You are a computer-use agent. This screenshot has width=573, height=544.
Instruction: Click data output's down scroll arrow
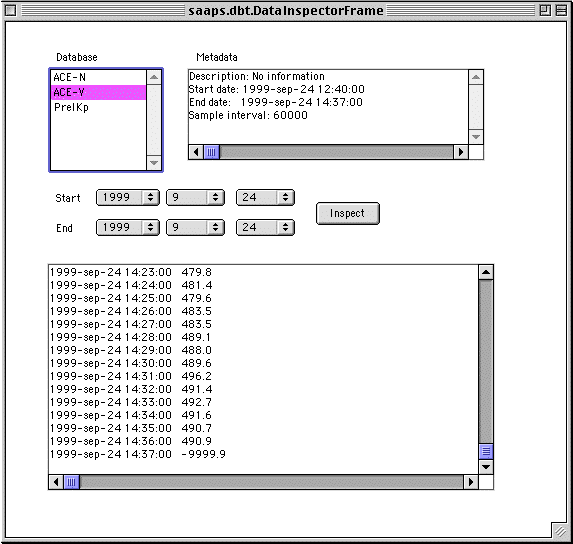[486, 467]
